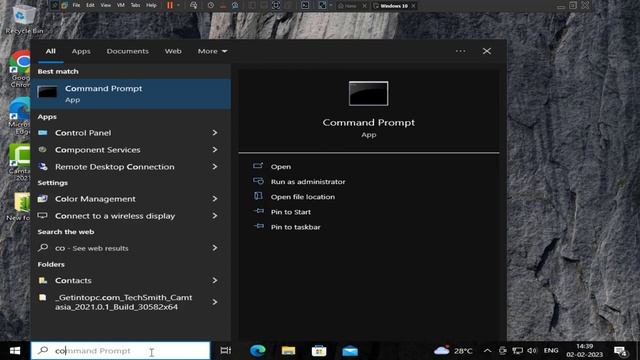This screenshot has width=640, height=360.
Task: Expand Control Panel result details
Action: pyautogui.click(x=215, y=133)
